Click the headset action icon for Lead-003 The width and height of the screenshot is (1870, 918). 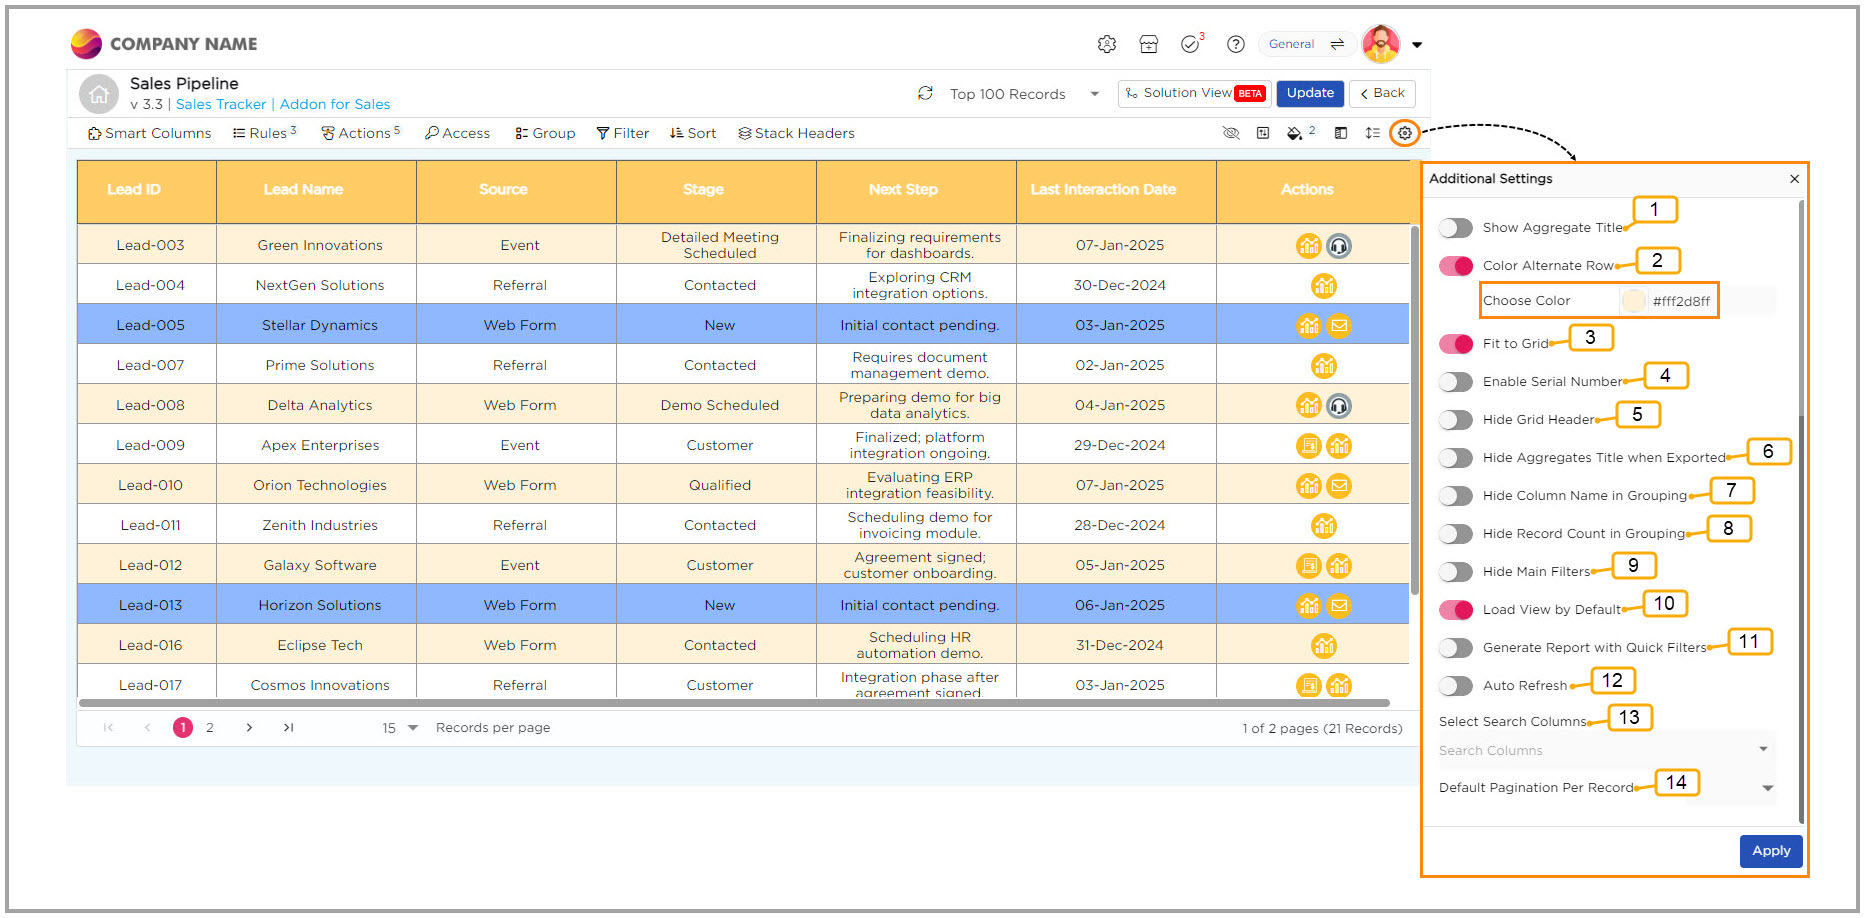coord(1338,245)
